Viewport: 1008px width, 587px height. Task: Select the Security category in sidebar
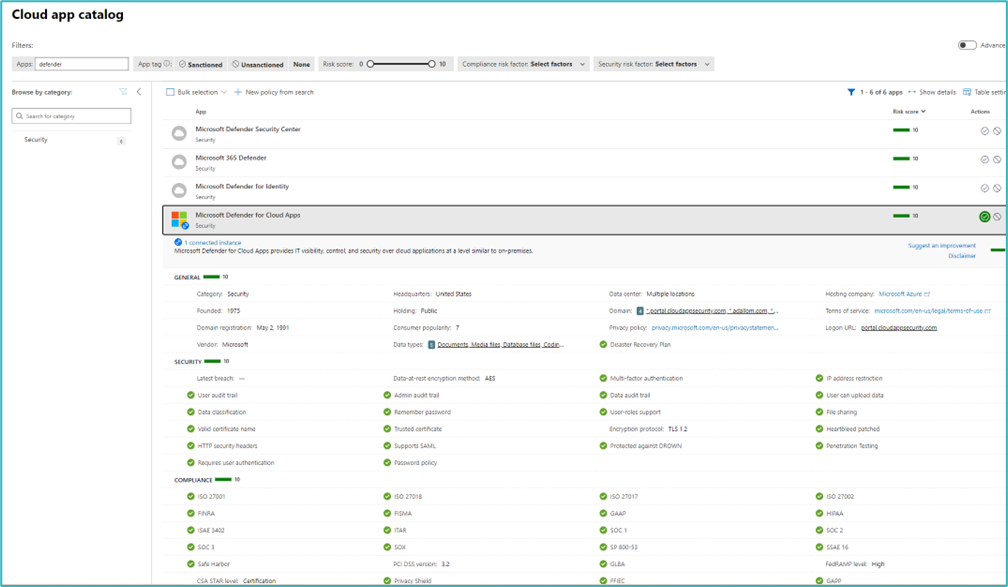click(x=36, y=140)
